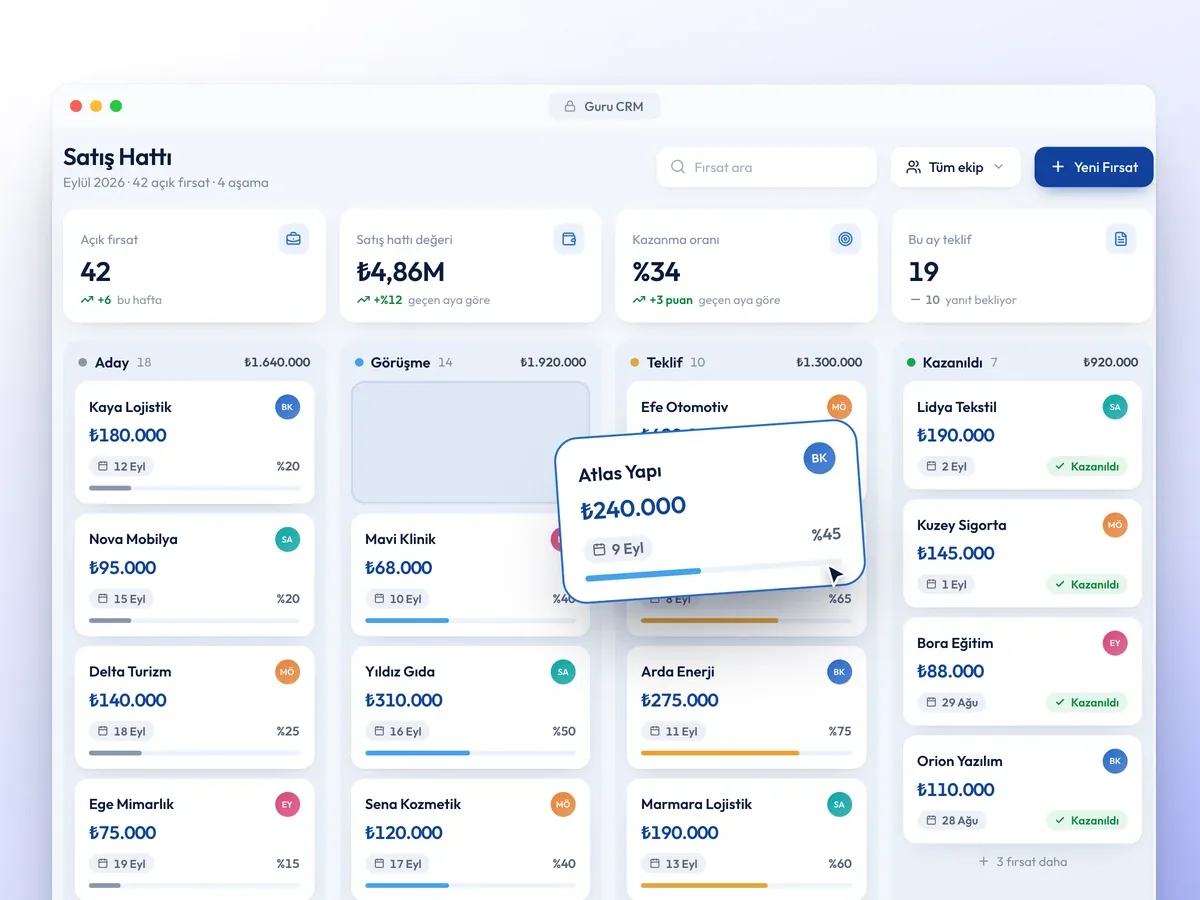This screenshot has width=1200, height=900.
Task: Click the progress bar on Arda Enerji card
Action: click(746, 753)
